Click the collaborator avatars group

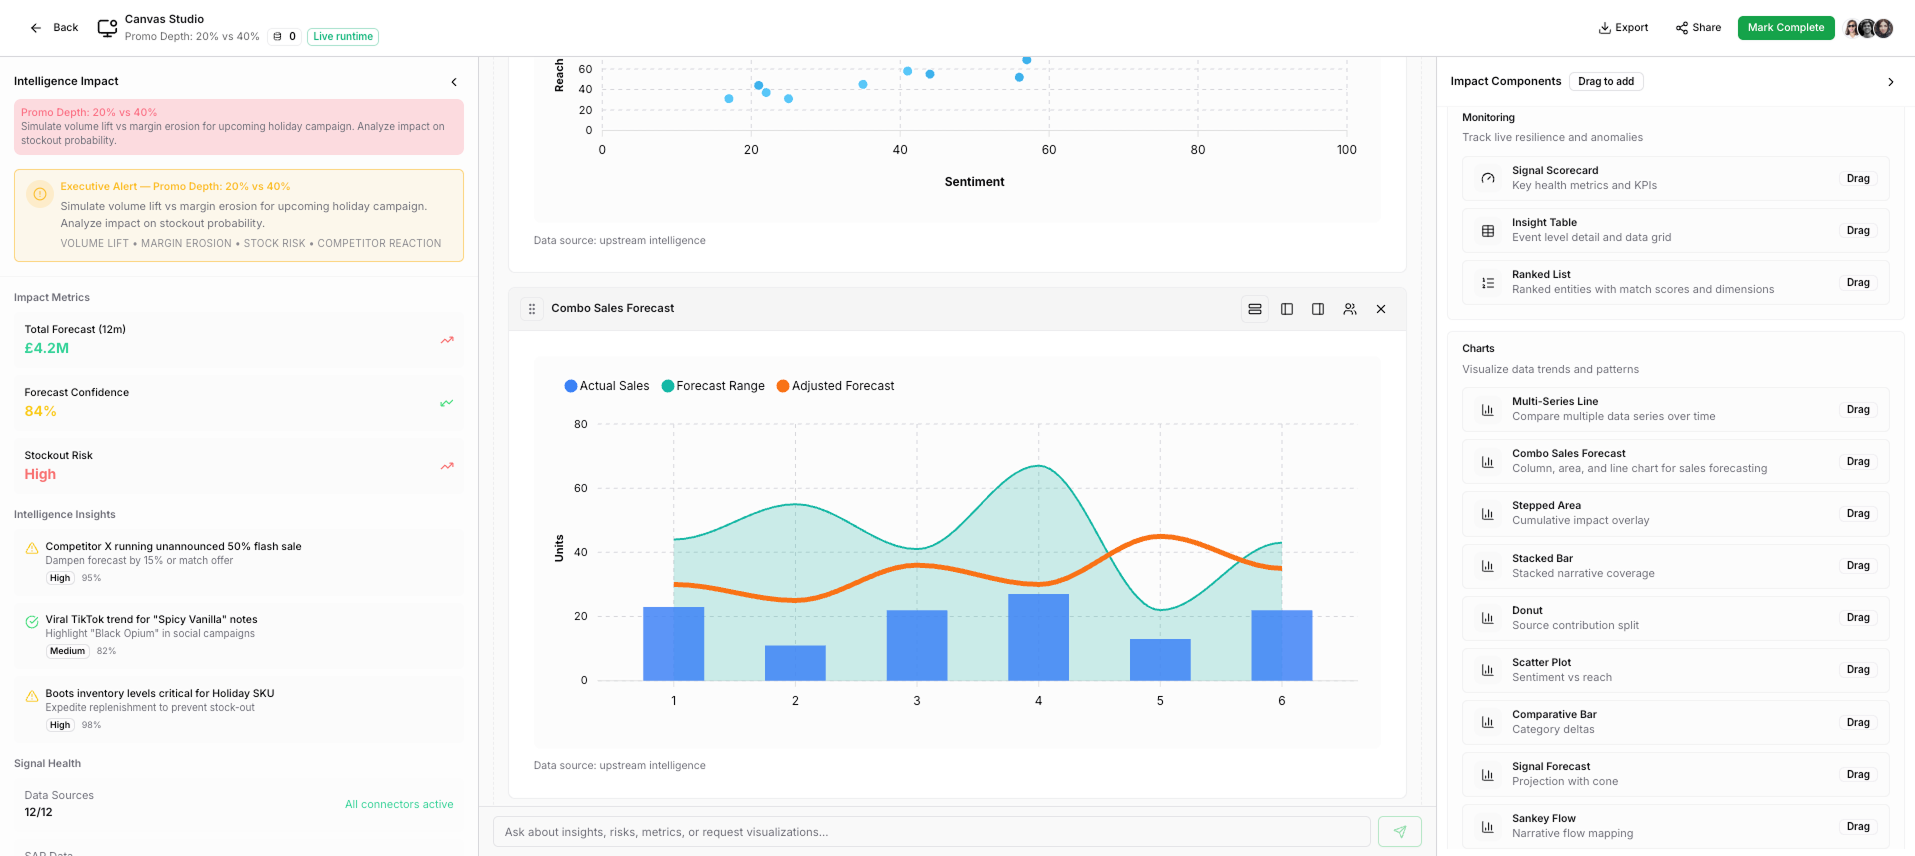click(1868, 28)
